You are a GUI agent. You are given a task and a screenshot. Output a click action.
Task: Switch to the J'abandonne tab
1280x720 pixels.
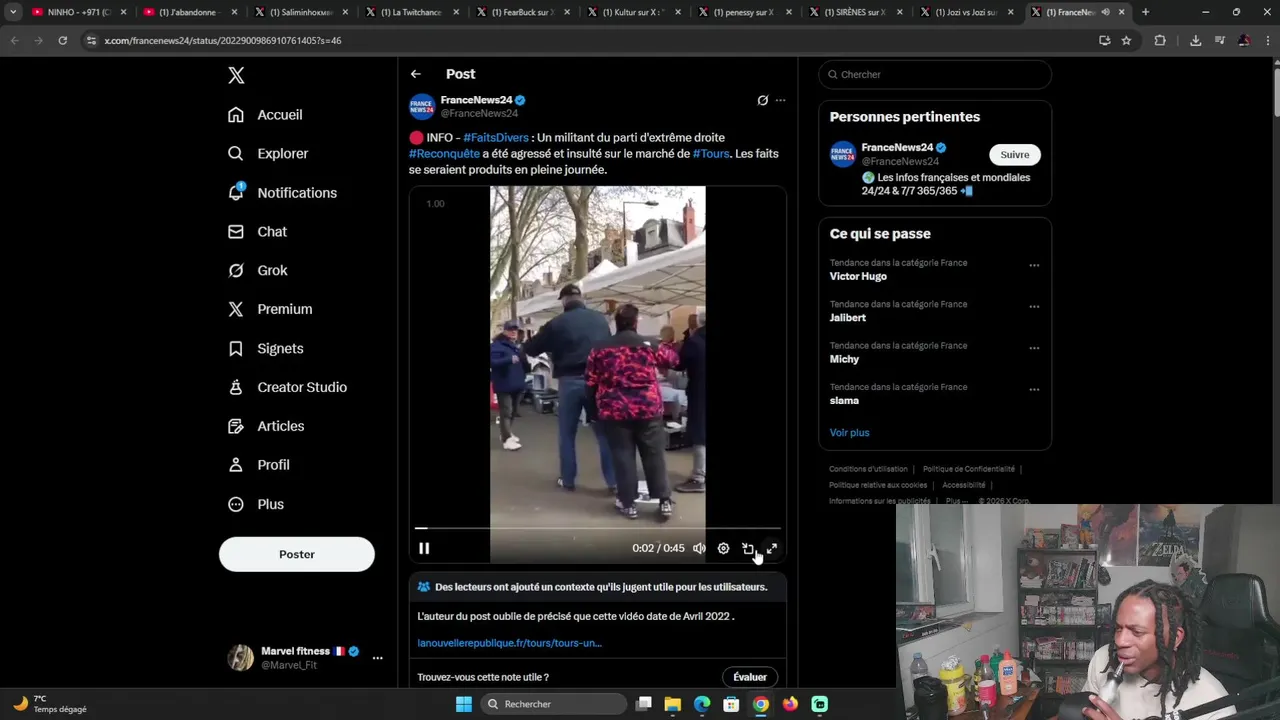click(189, 12)
